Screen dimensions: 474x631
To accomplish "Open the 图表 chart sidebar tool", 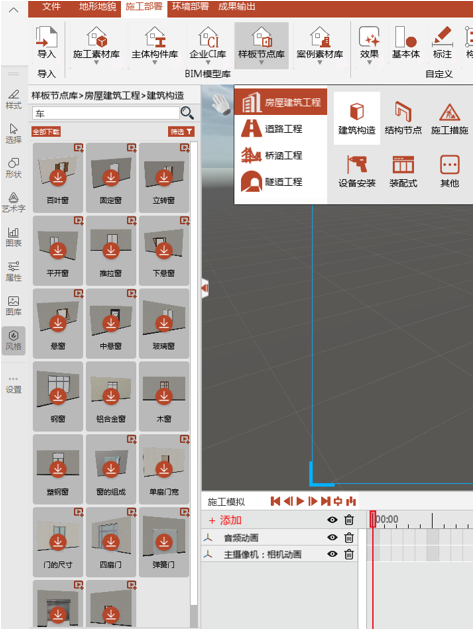I will (14, 237).
